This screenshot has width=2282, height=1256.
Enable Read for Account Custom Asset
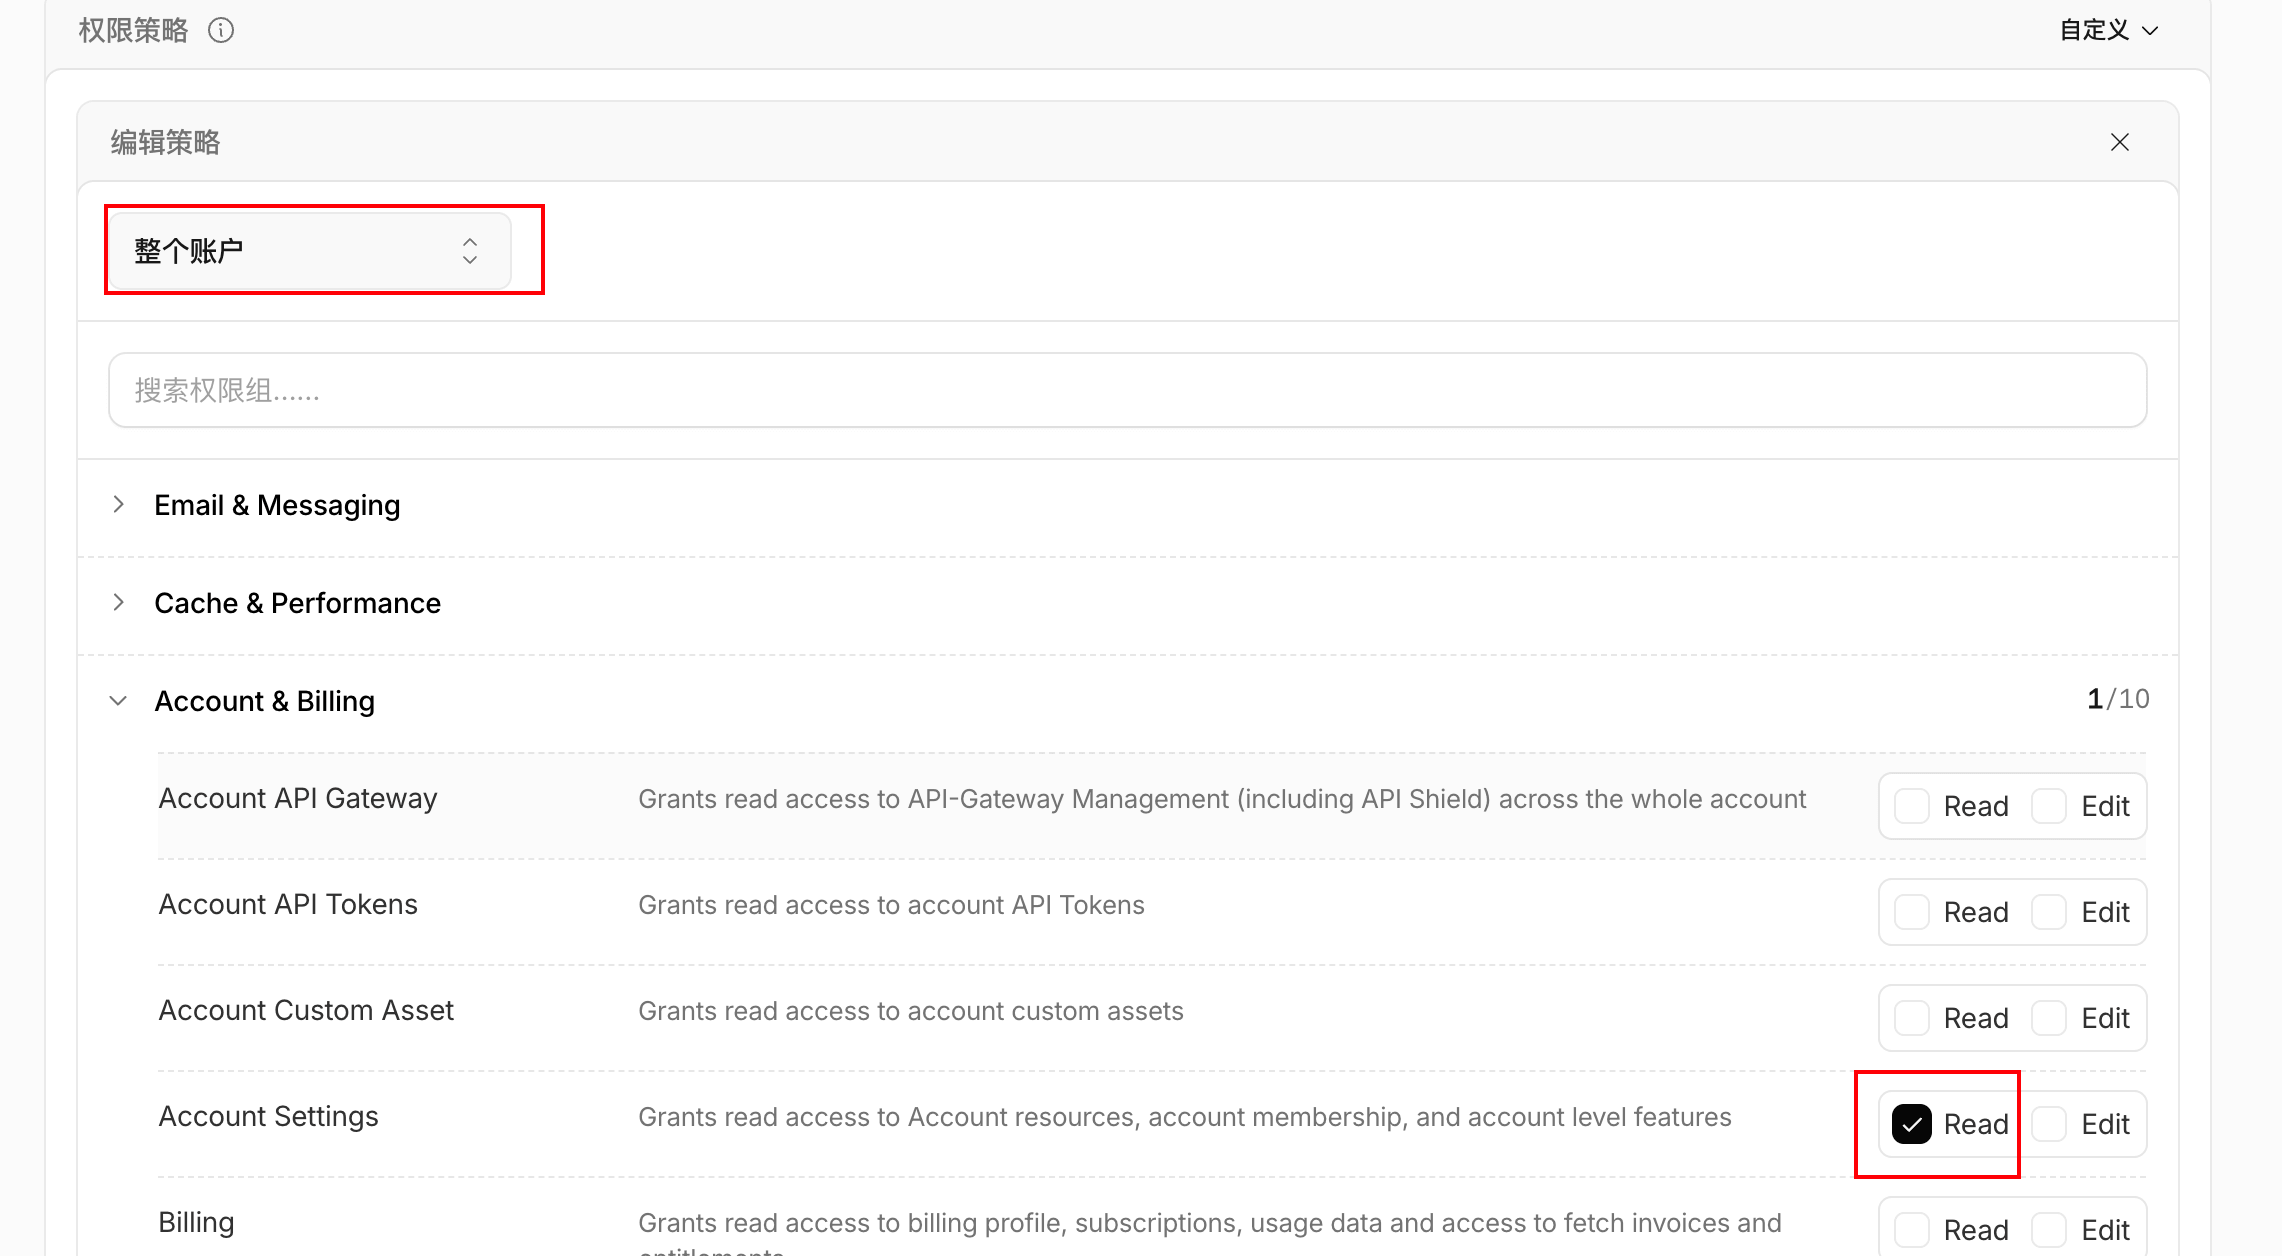coord(1911,1018)
